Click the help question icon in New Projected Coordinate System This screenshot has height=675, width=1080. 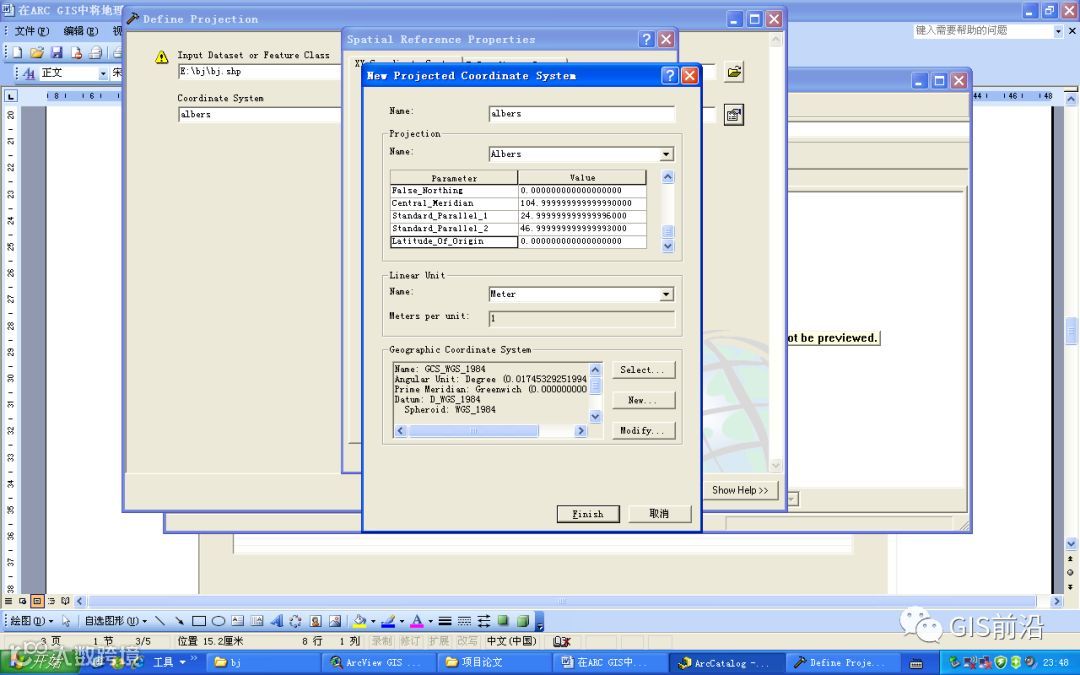point(669,75)
